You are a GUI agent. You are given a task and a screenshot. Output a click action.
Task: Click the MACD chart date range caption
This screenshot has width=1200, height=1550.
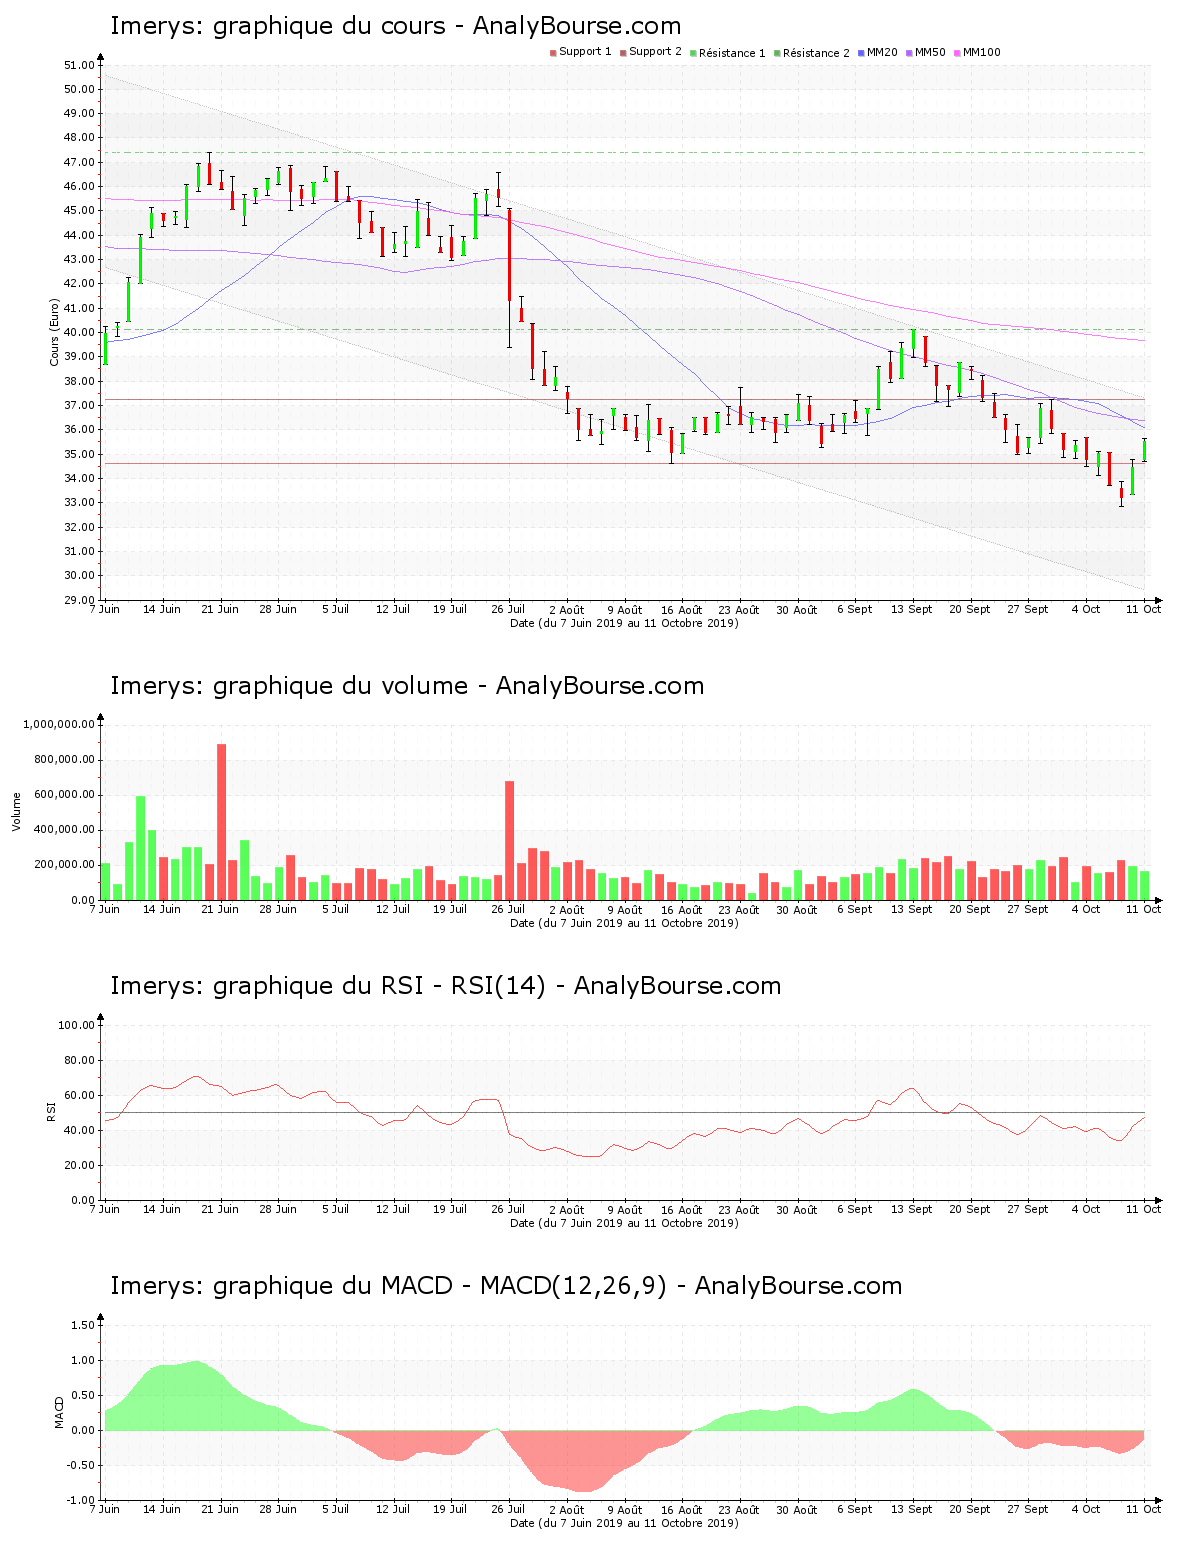(624, 1523)
